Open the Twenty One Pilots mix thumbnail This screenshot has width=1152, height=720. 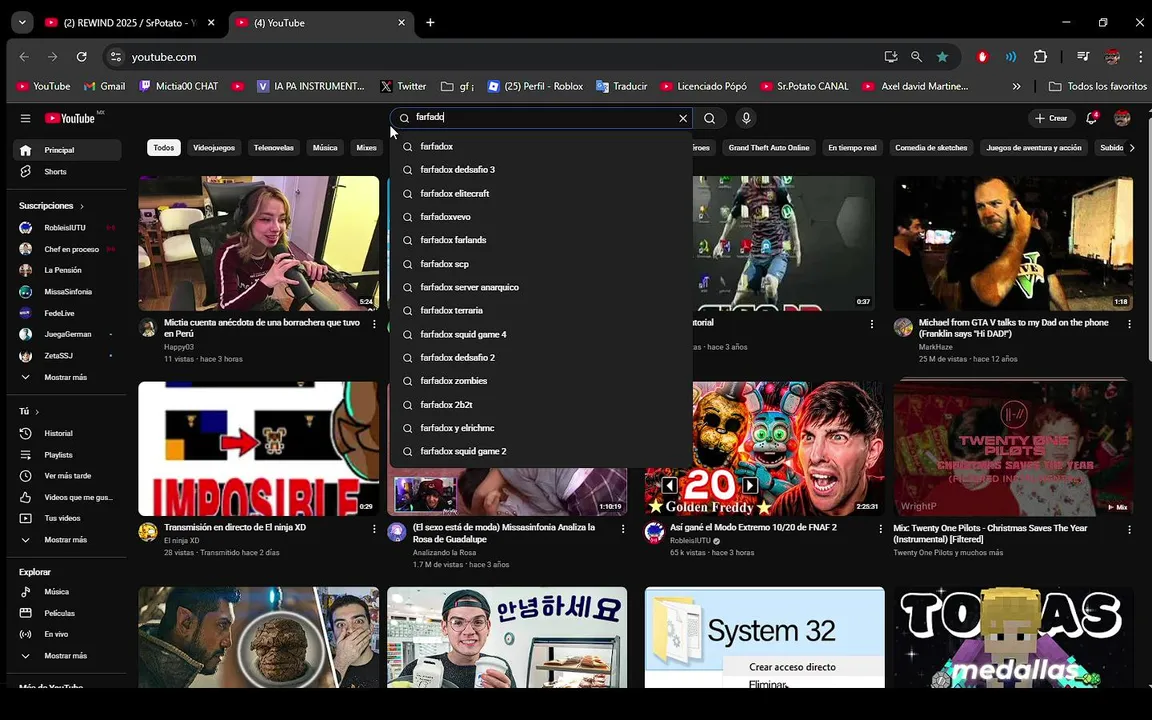pyautogui.click(x=1013, y=448)
